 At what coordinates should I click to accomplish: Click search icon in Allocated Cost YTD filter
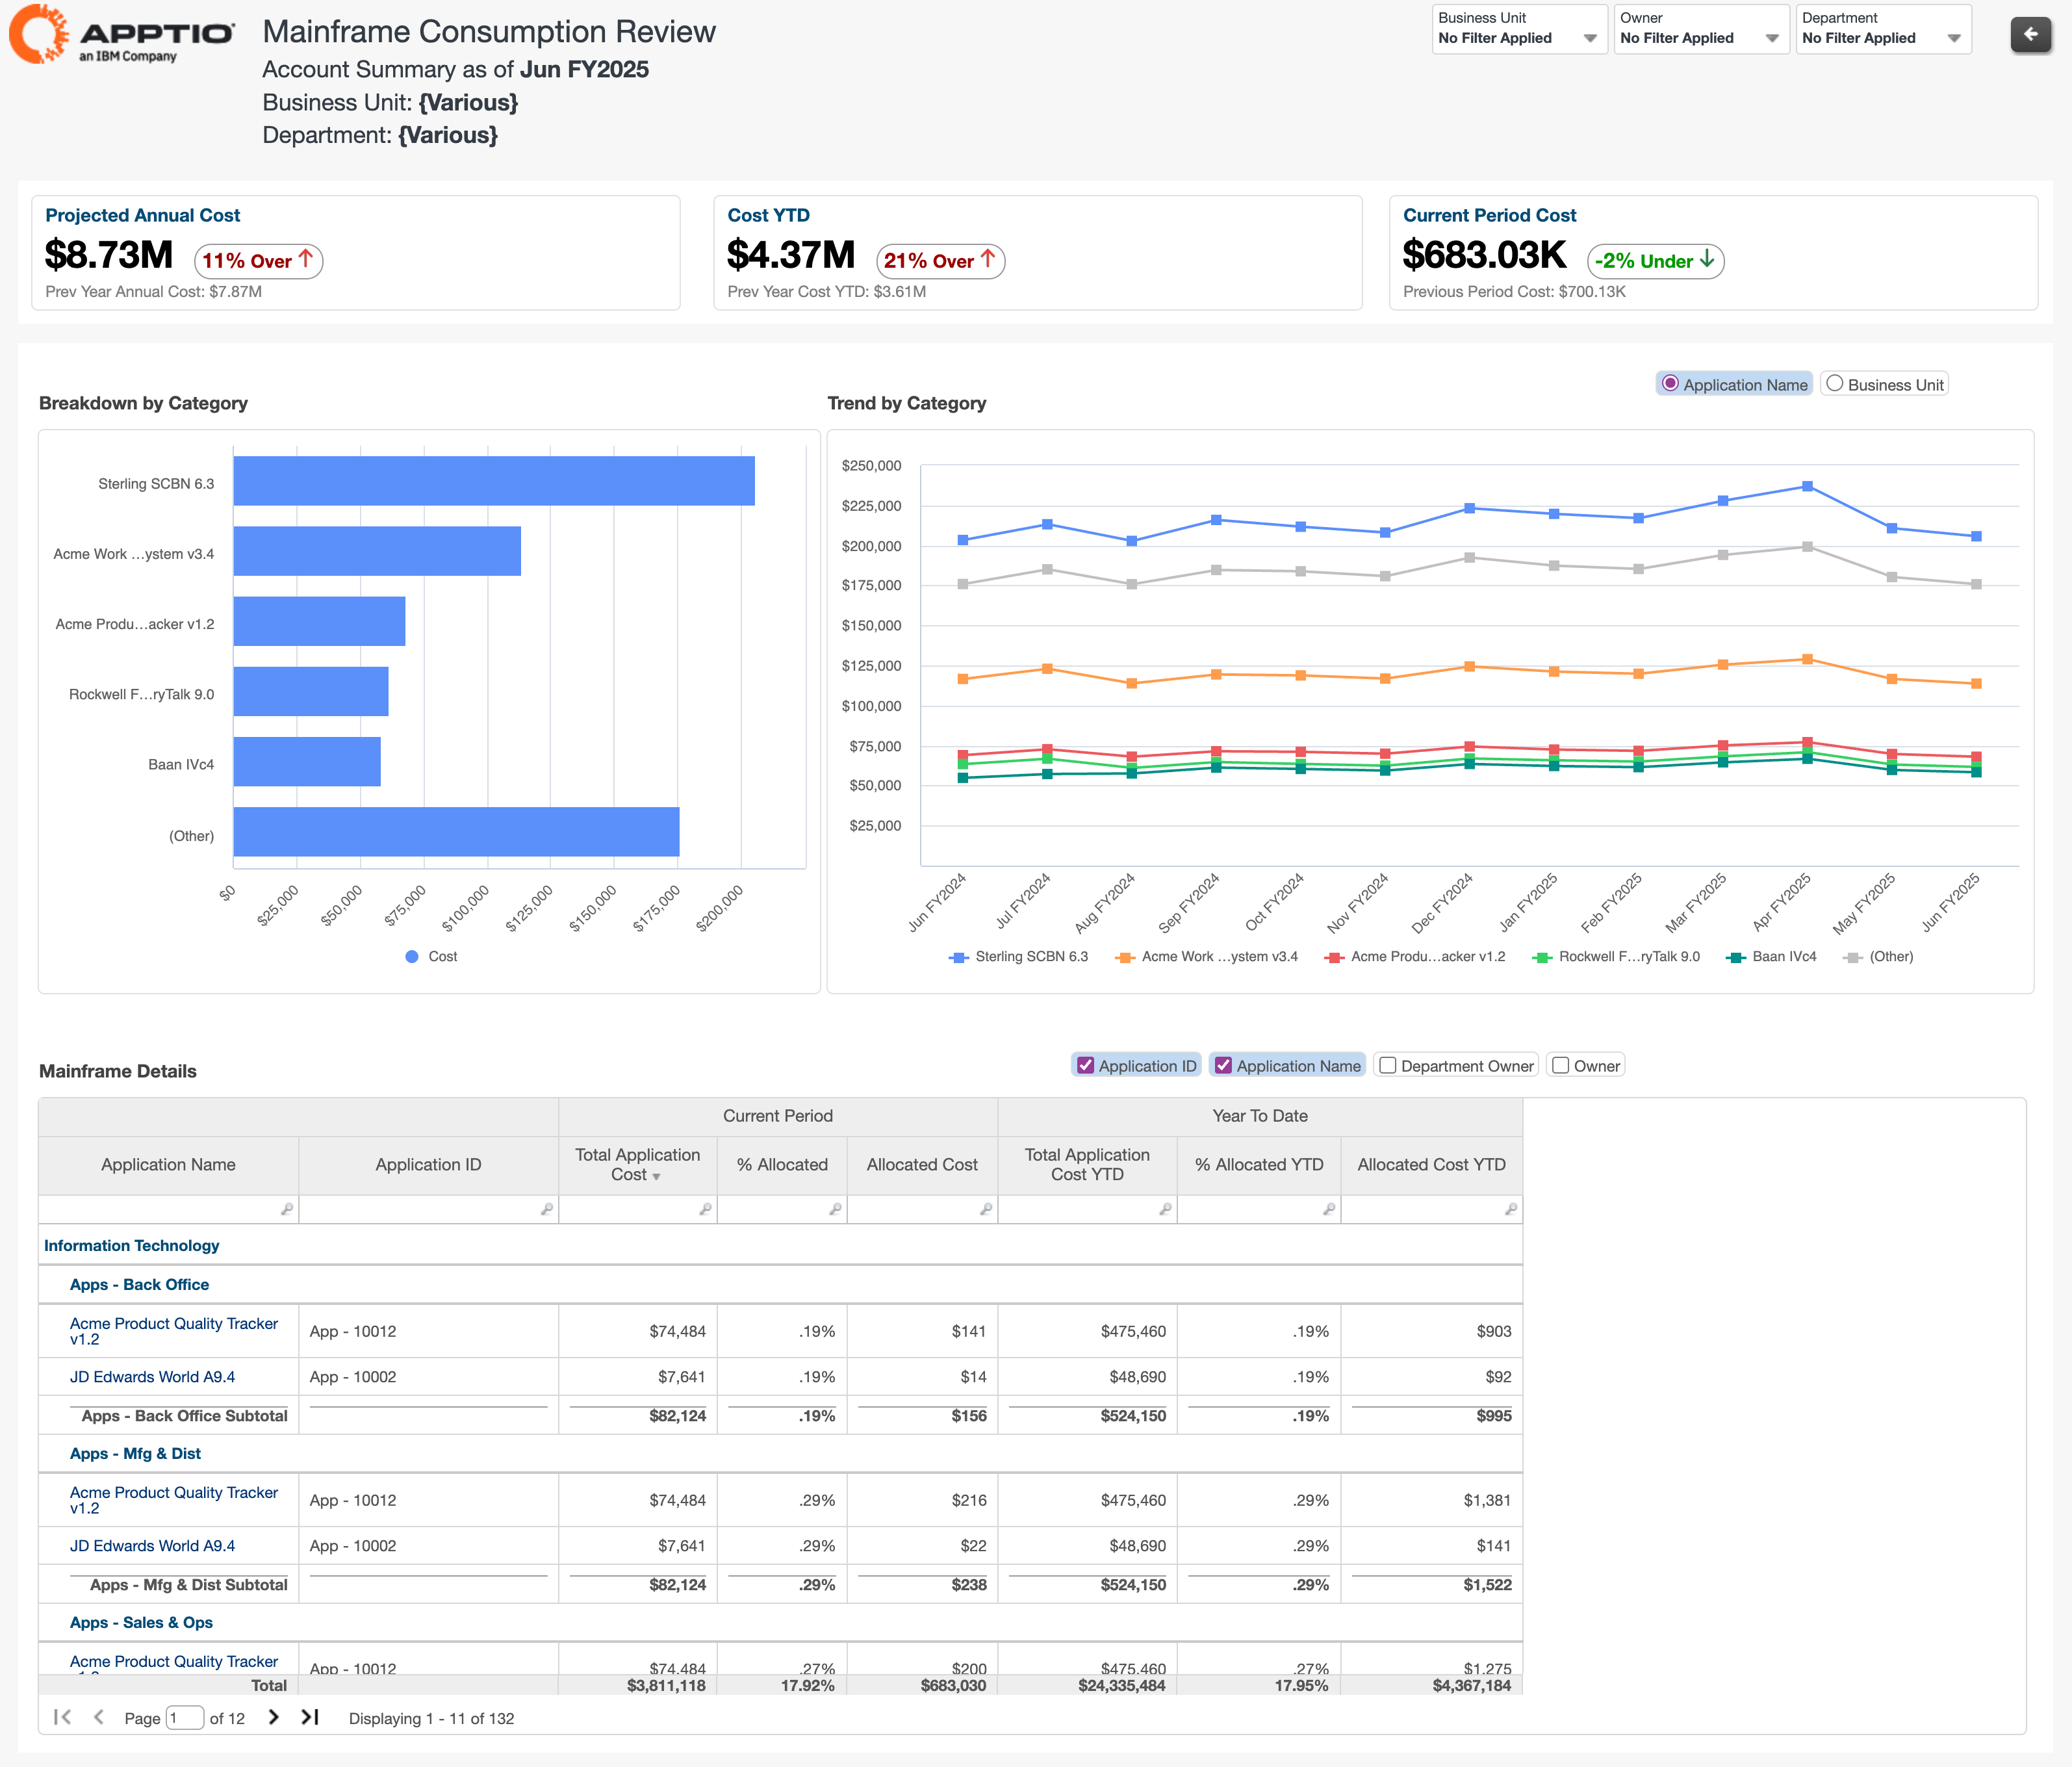1510,1209
